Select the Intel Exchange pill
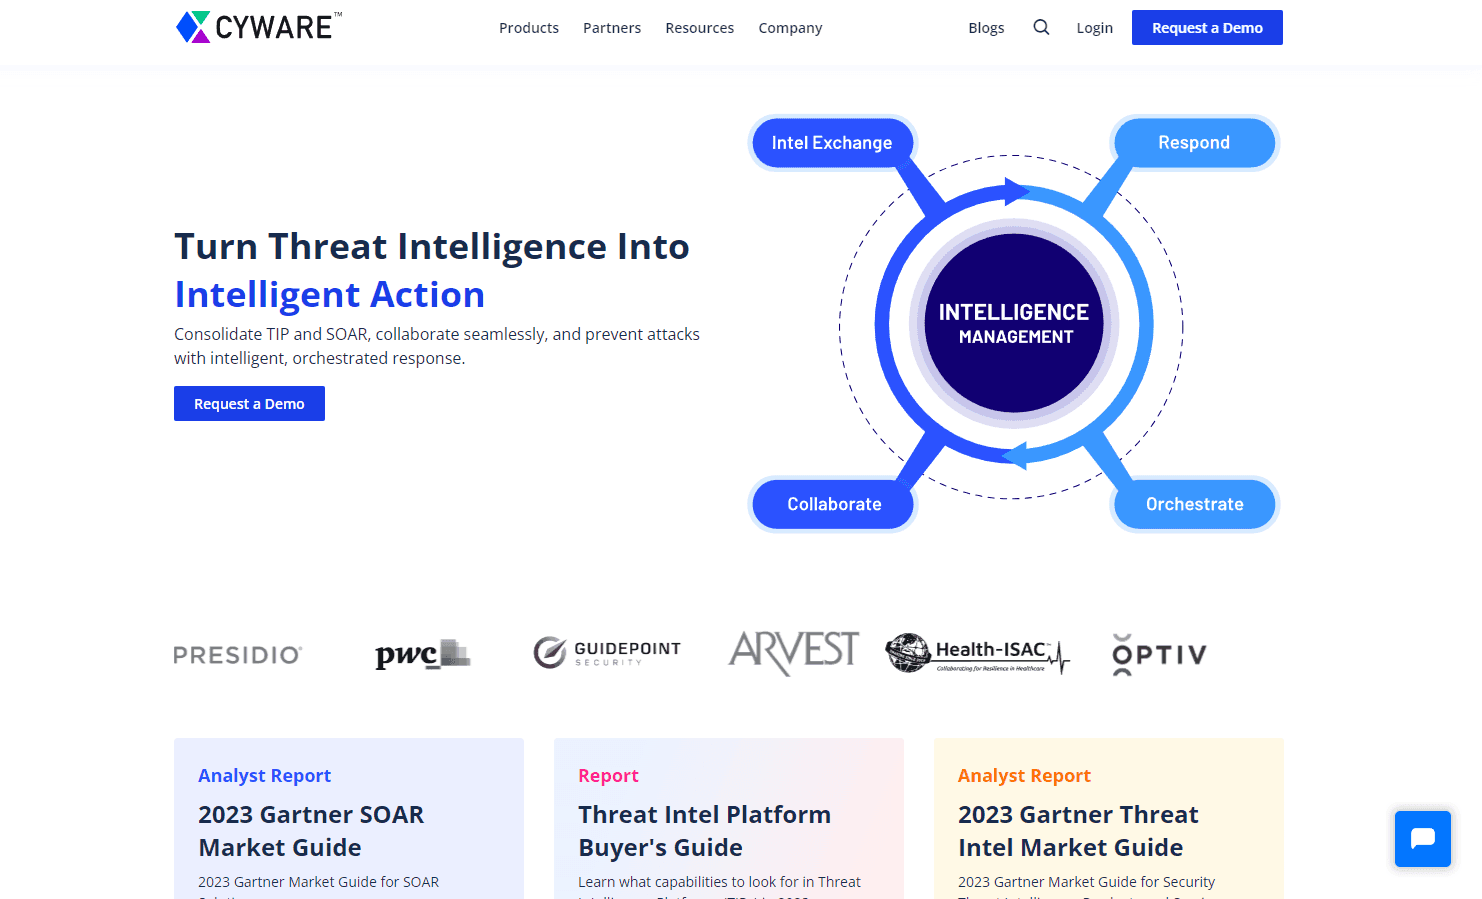The width and height of the screenshot is (1482, 899). pyautogui.click(x=832, y=142)
